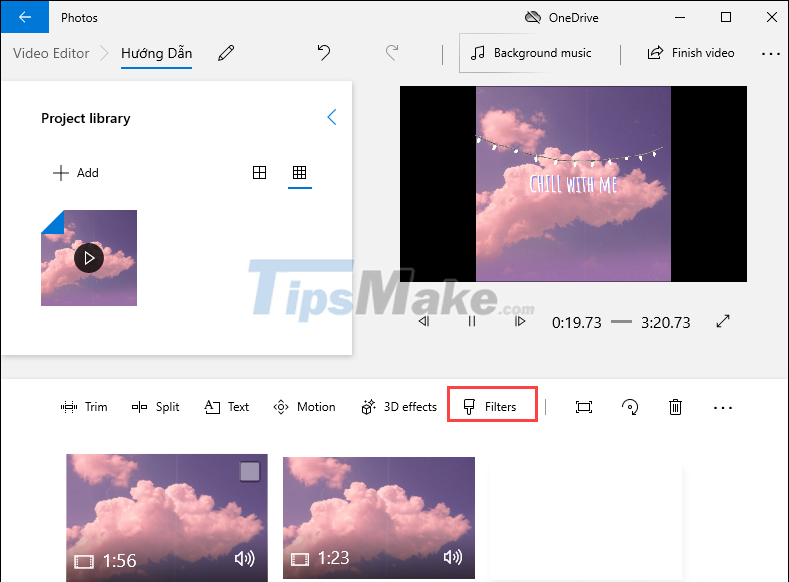Enter full-screen preview mode
The height and width of the screenshot is (582, 789).
tap(723, 321)
